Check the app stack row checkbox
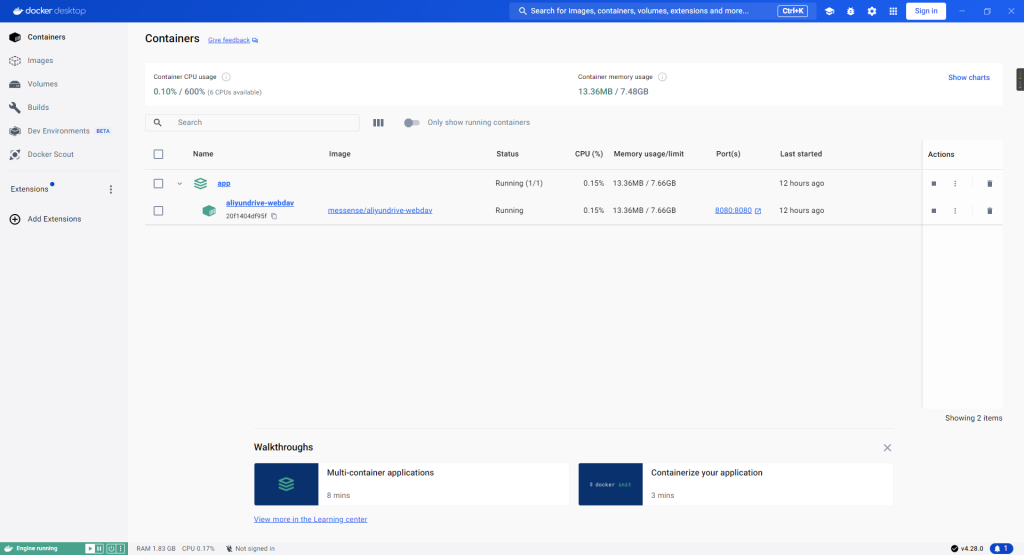 coord(158,183)
